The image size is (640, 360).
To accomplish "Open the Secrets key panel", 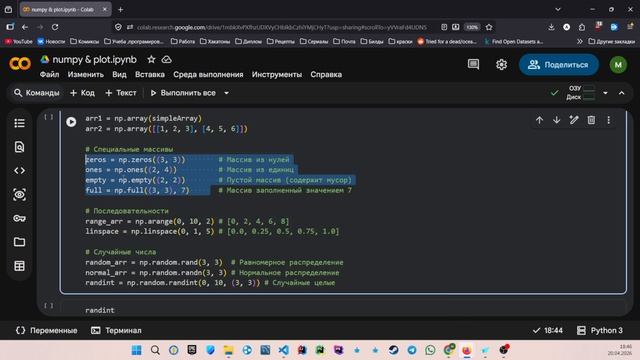I will tap(19, 218).
